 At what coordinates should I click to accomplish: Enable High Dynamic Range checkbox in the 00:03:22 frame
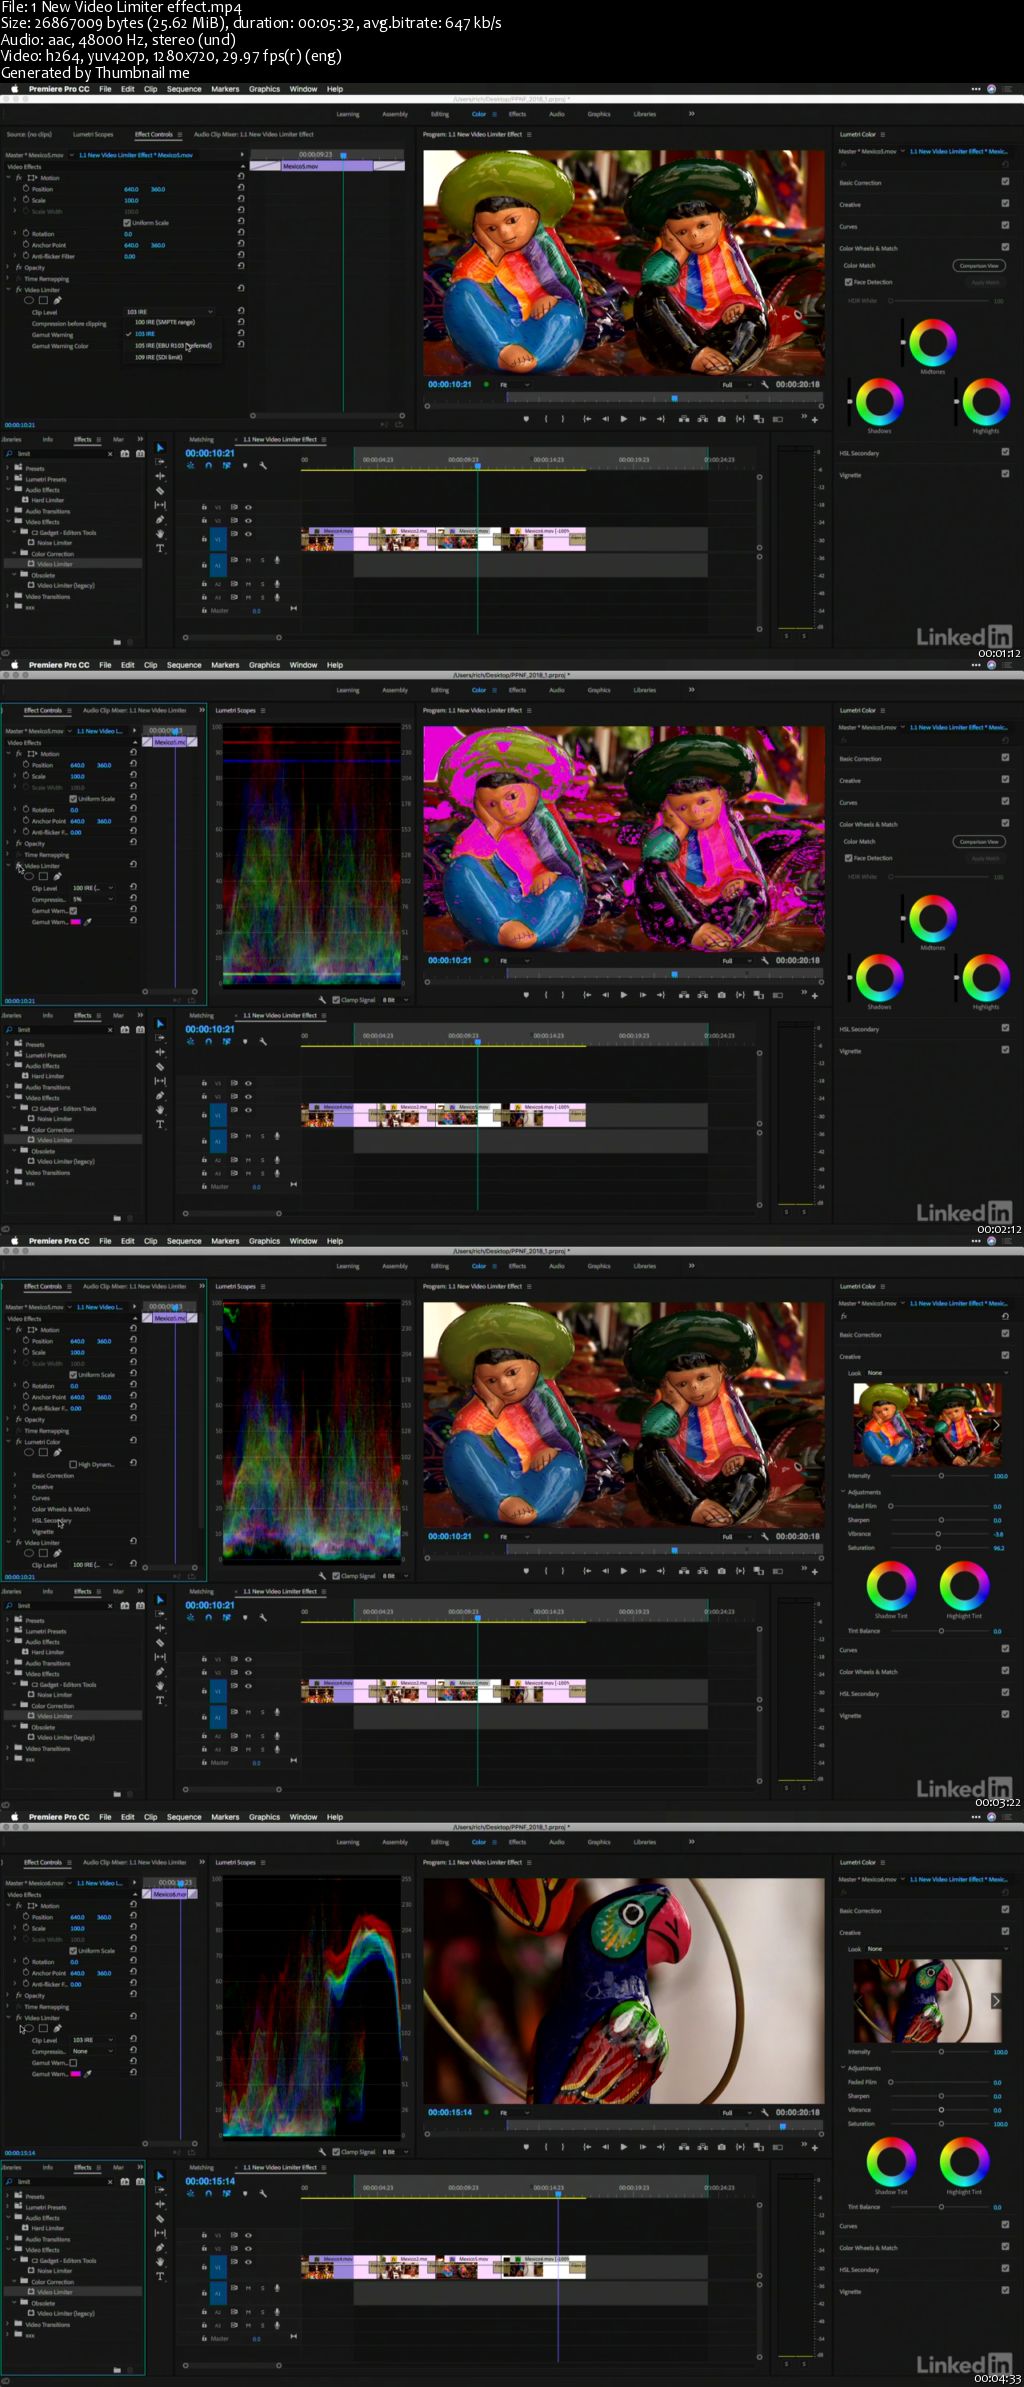click(73, 1464)
